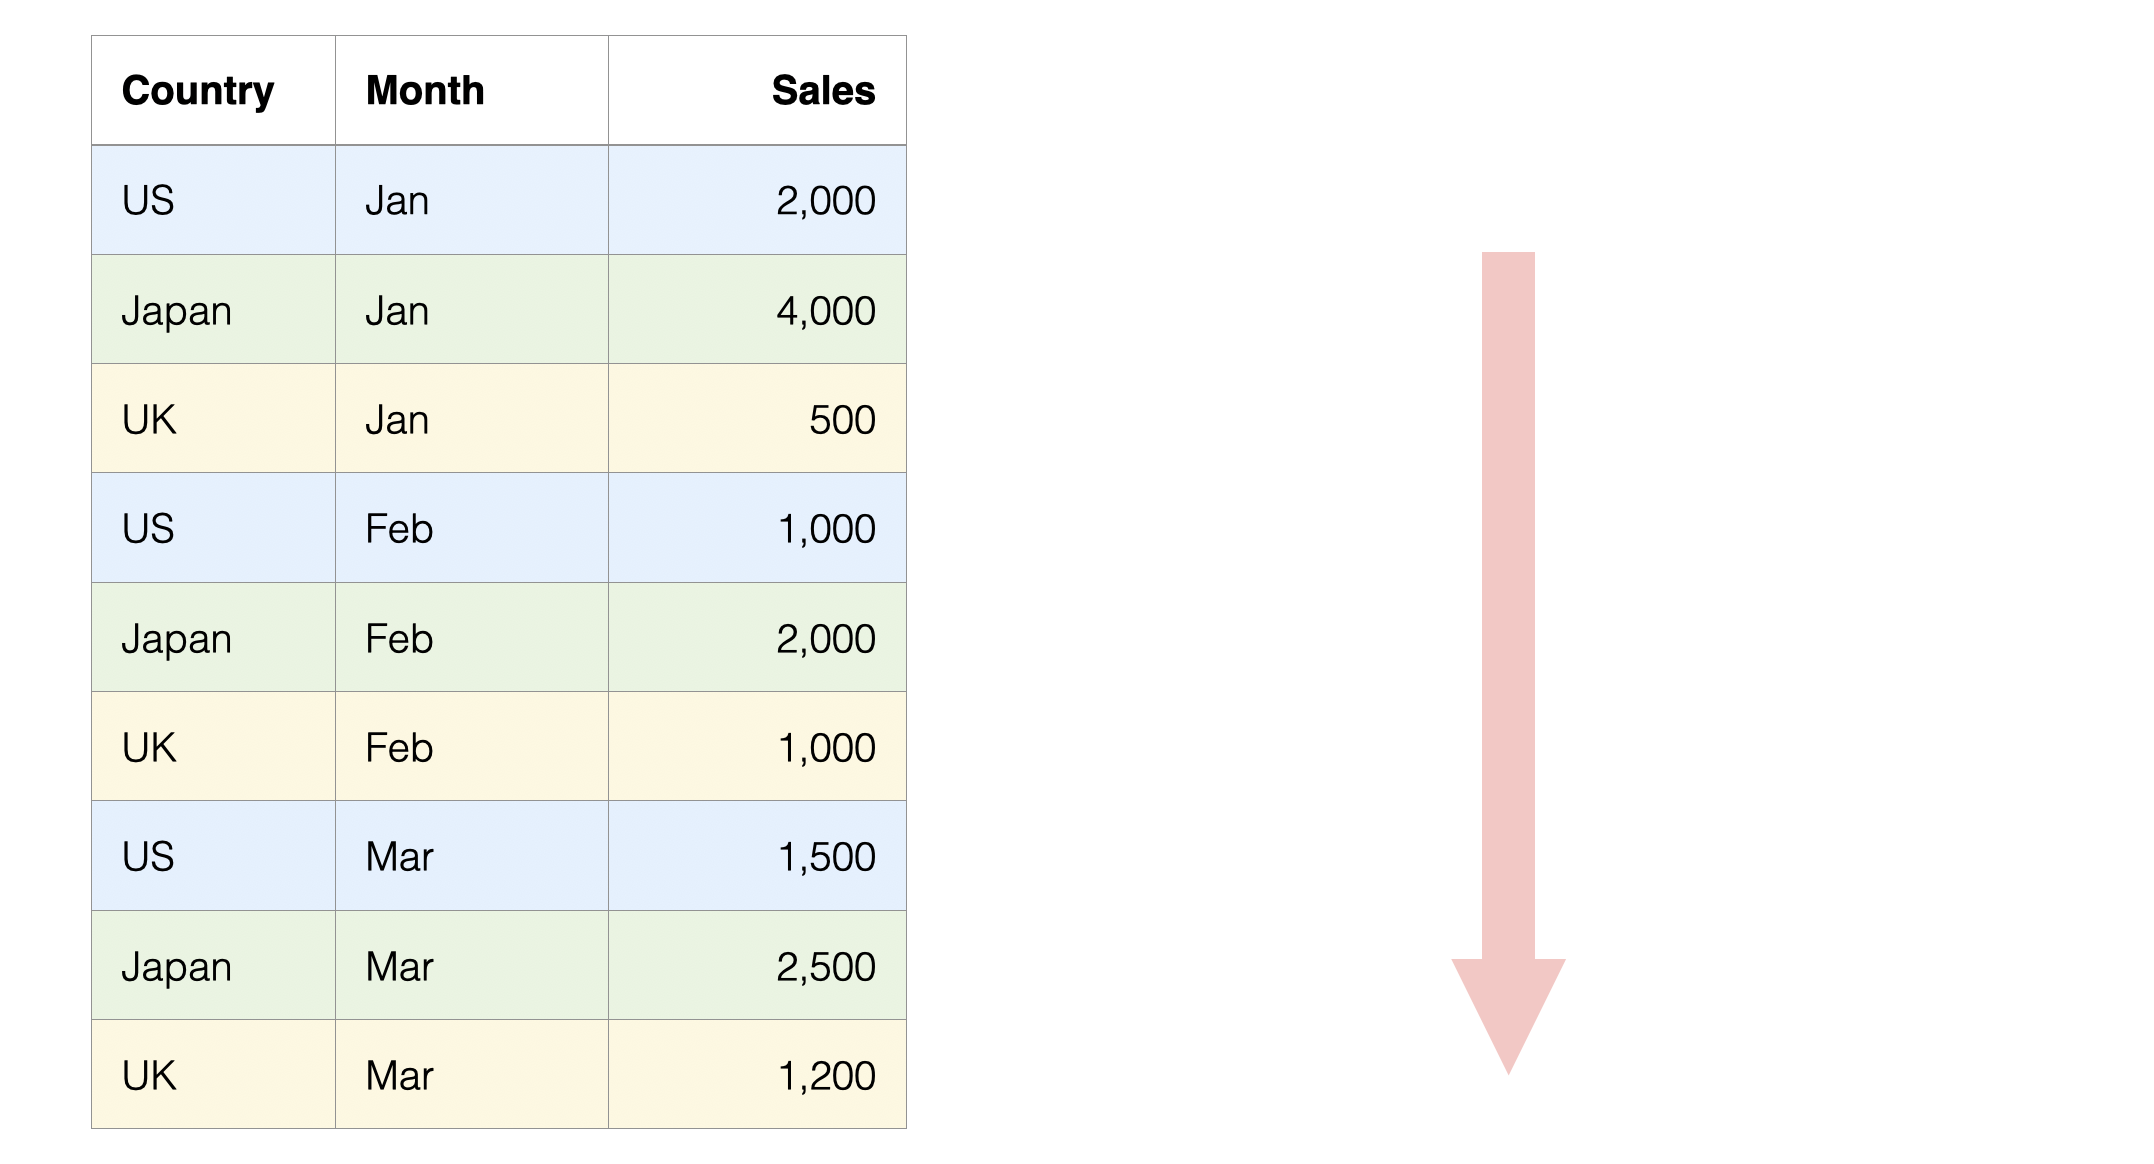Select the Jan month cell for UK
The height and width of the screenshot is (1164, 2154).
tap(397, 420)
